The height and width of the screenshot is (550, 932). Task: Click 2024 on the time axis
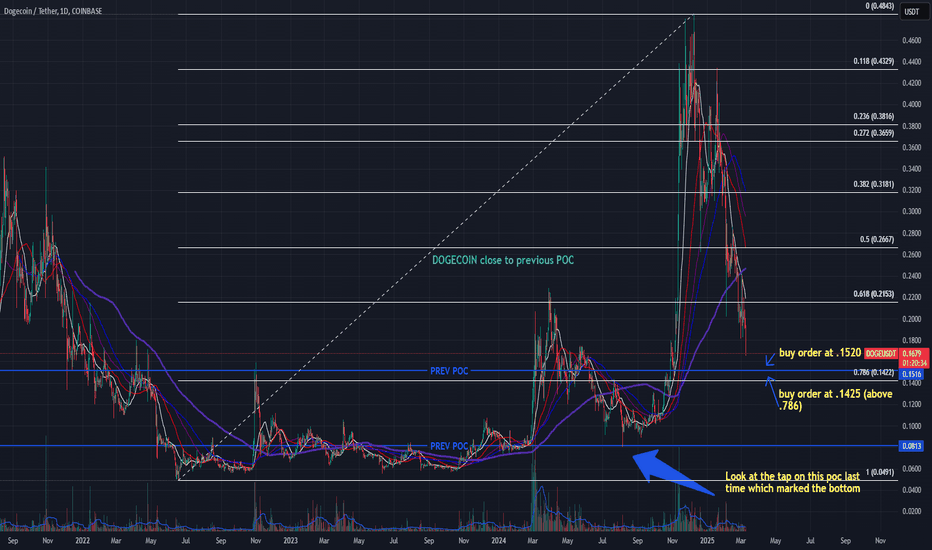(498, 540)
